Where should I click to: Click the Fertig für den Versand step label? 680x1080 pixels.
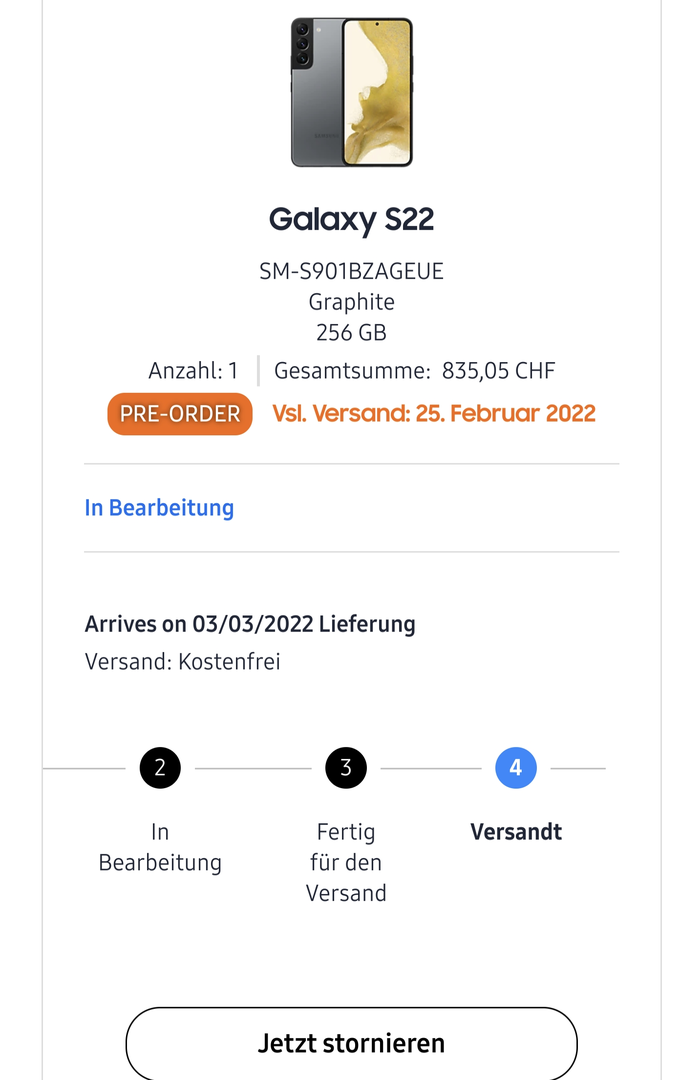pos(346,862)
